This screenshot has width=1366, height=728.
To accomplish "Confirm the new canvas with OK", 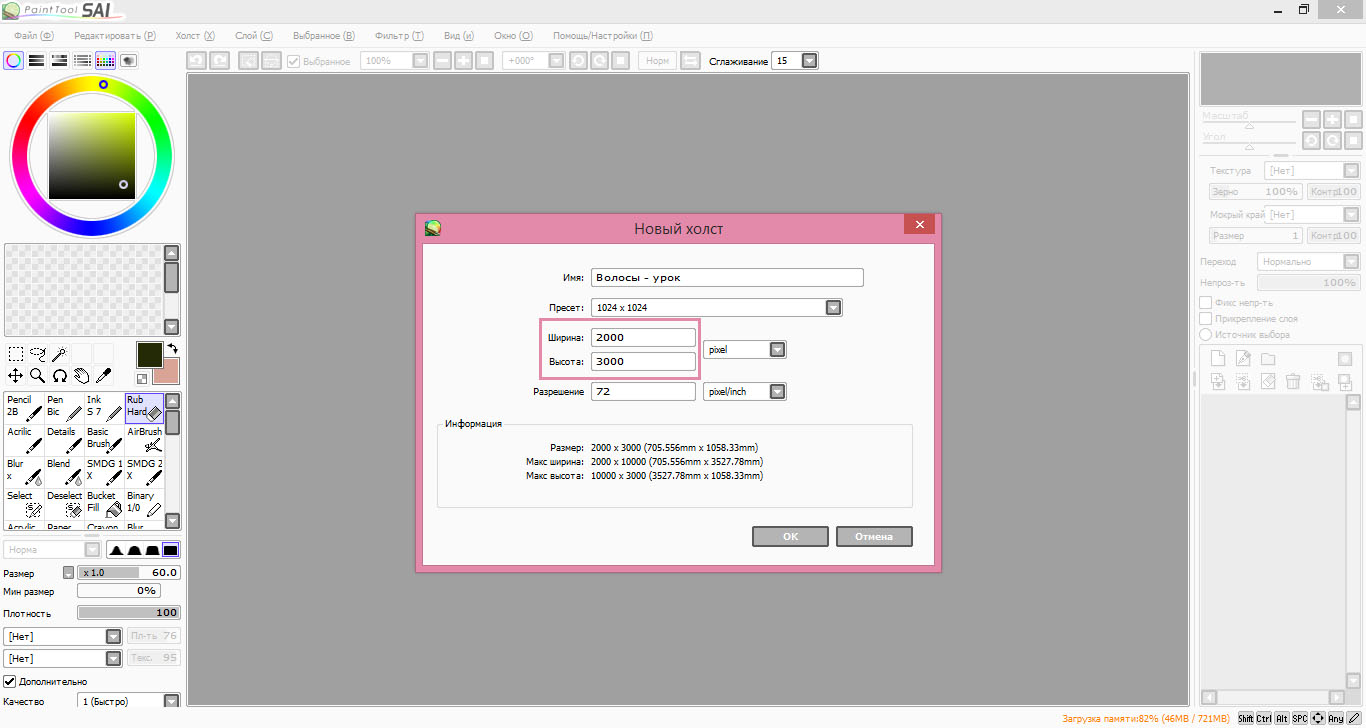I will tap(790, 537).
